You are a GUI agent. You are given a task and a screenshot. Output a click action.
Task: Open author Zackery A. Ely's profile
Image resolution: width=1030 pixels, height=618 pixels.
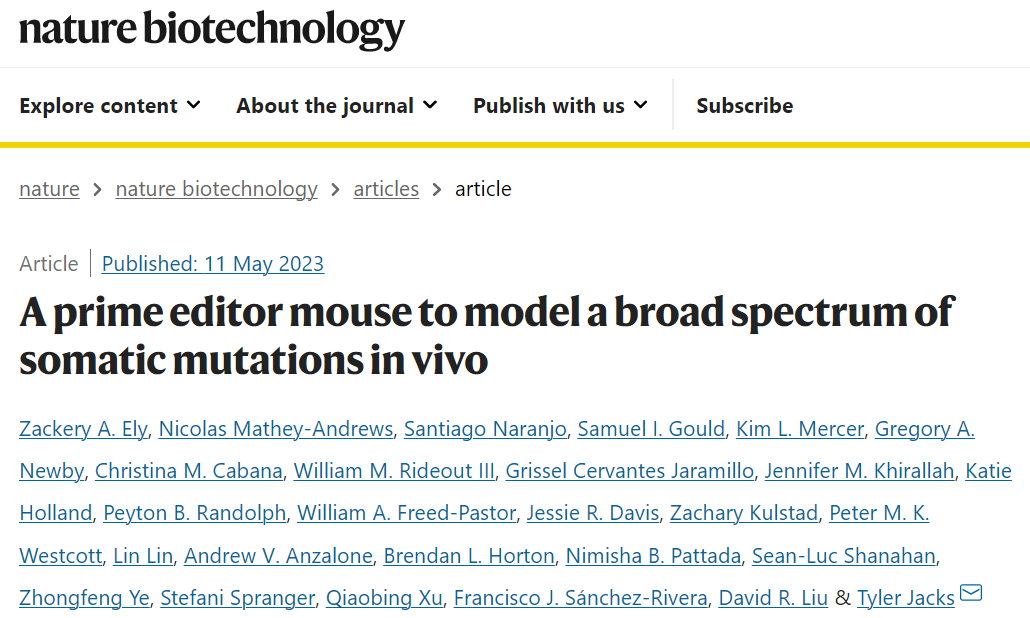coord(83,429)
